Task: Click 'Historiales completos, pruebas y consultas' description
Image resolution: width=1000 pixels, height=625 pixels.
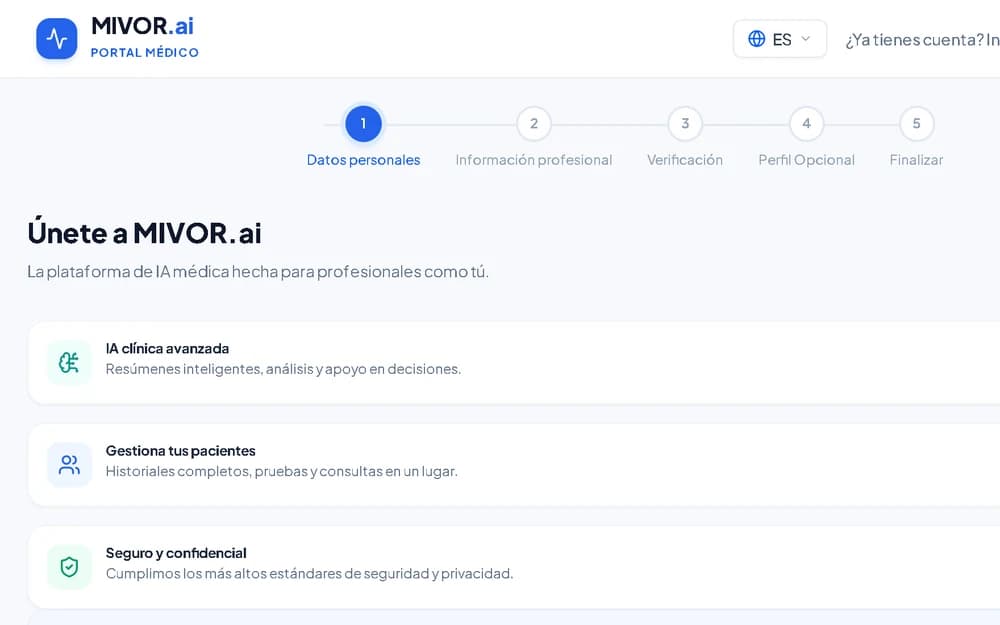Action: click(x=281, y=471)
